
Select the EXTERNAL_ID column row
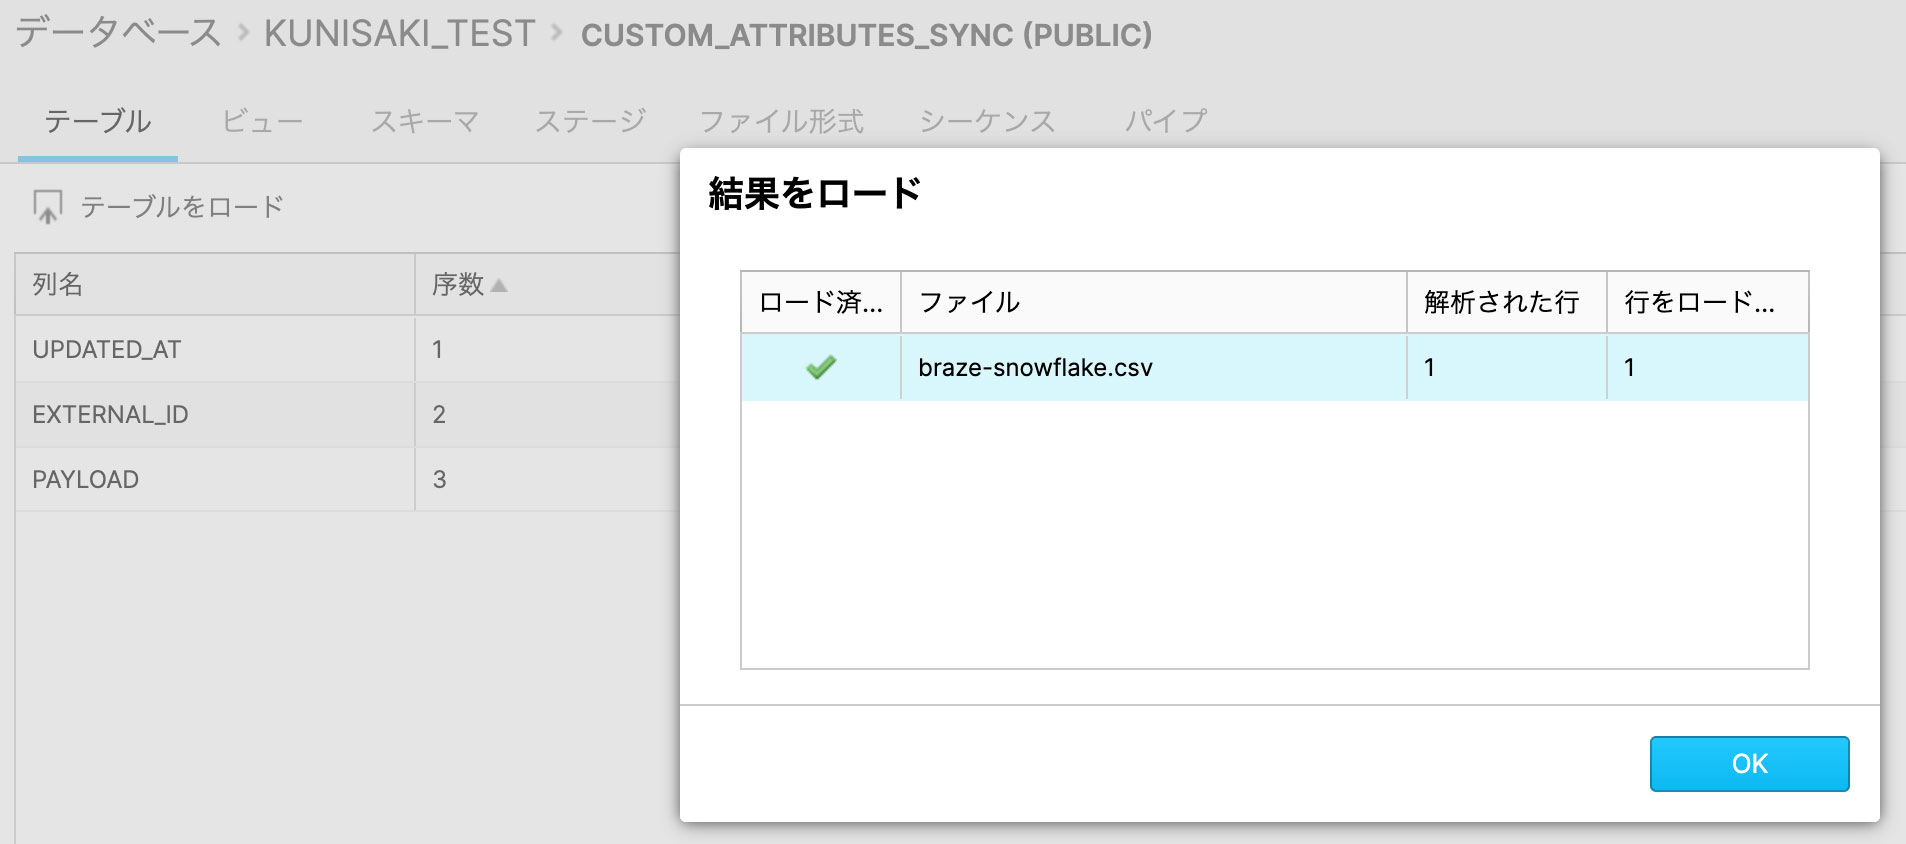tap(110, 415)
